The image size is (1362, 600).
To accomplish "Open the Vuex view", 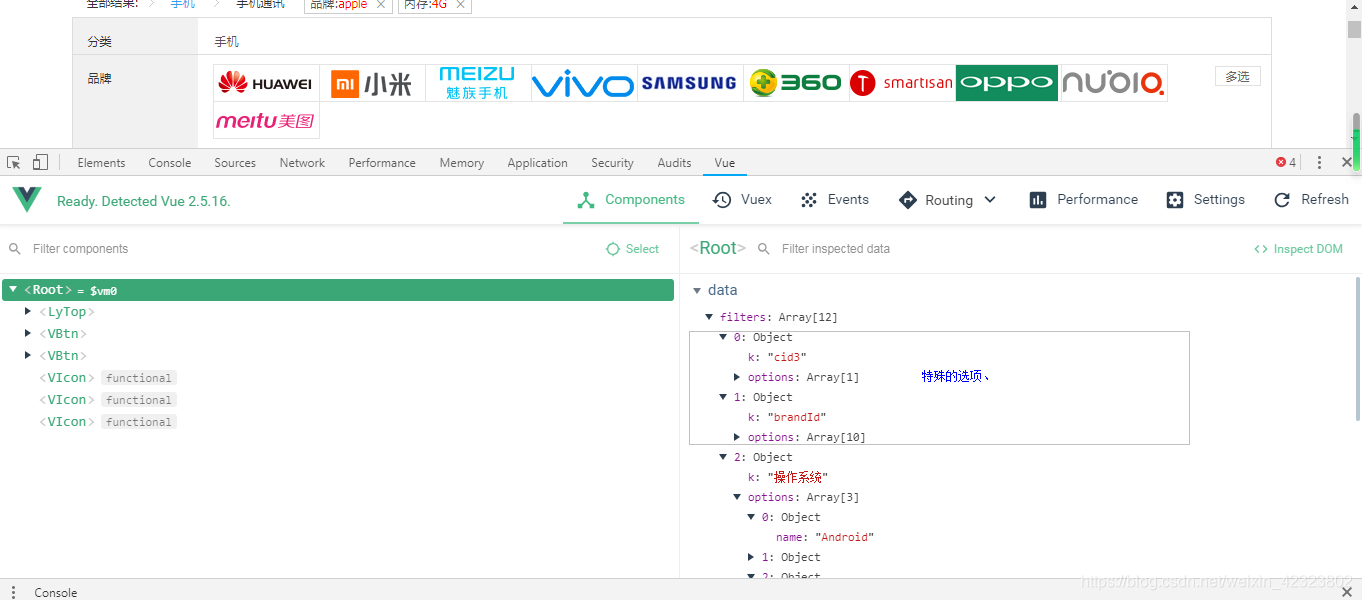I will (742, 200).
